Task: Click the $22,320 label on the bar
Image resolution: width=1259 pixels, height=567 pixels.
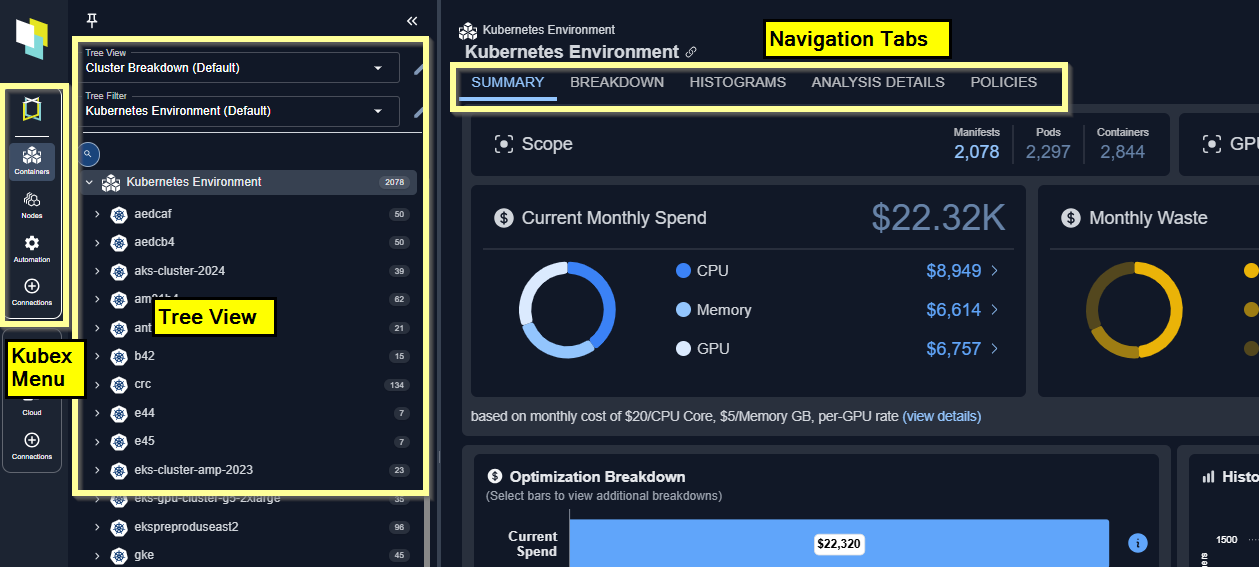Action: pyautogui.click(x=839, y=544)
